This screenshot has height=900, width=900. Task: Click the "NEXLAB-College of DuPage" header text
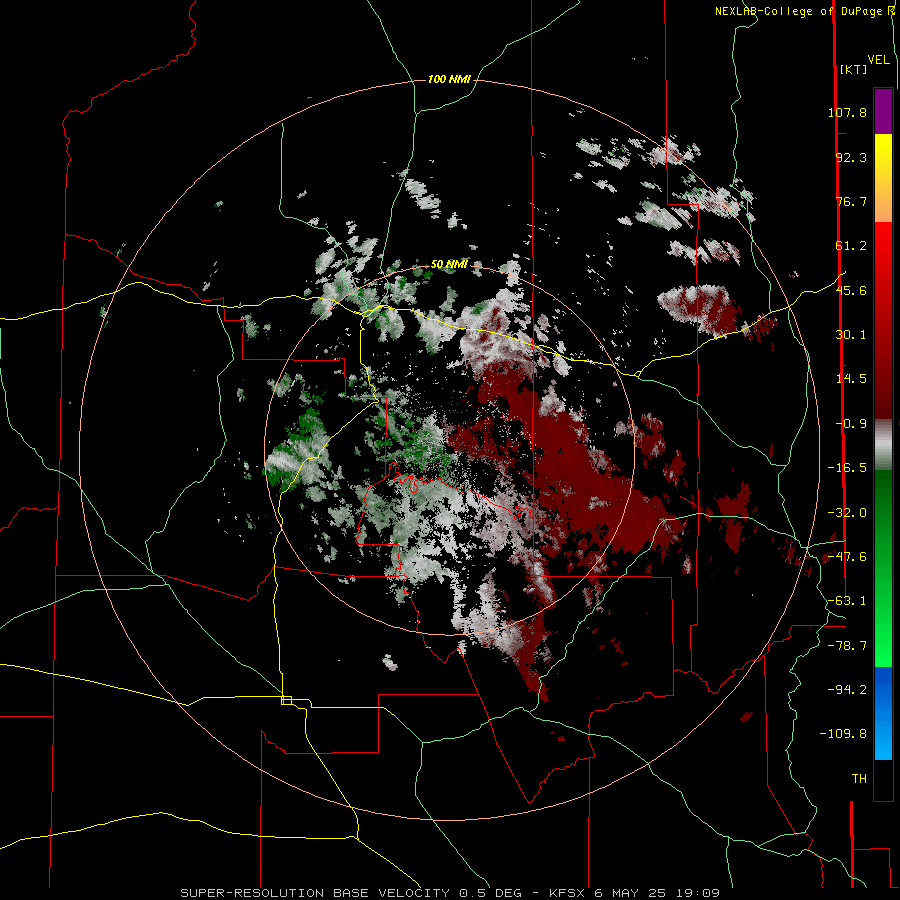[x=801, y=11]
